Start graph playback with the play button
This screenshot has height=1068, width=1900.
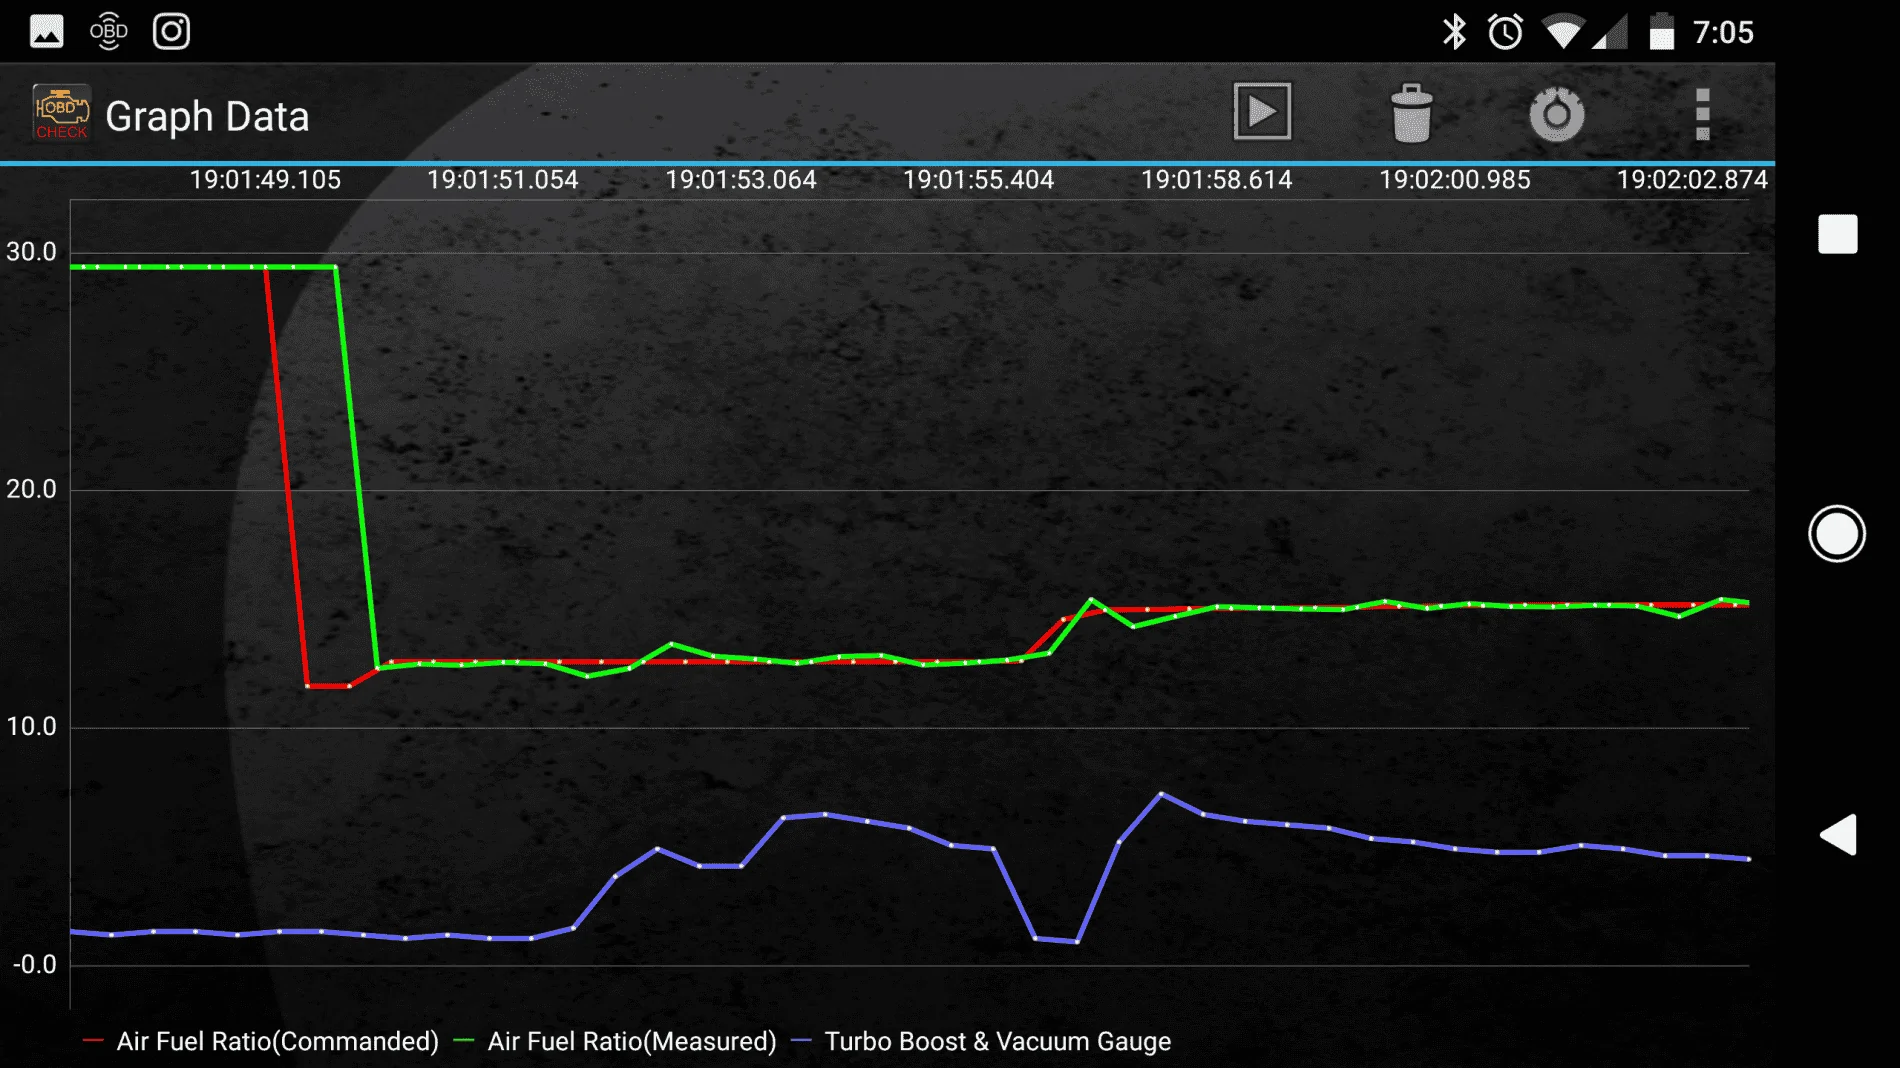[1262, 112]
